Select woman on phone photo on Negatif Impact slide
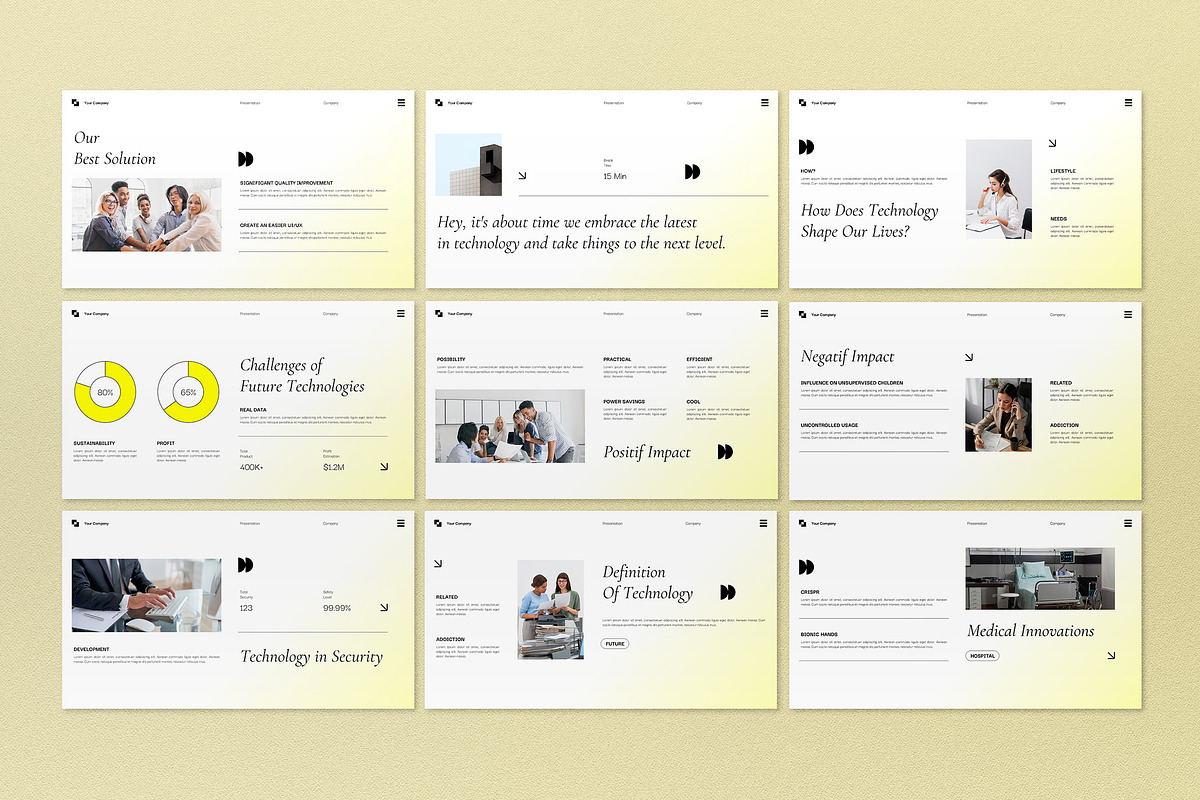 point(998,415)
